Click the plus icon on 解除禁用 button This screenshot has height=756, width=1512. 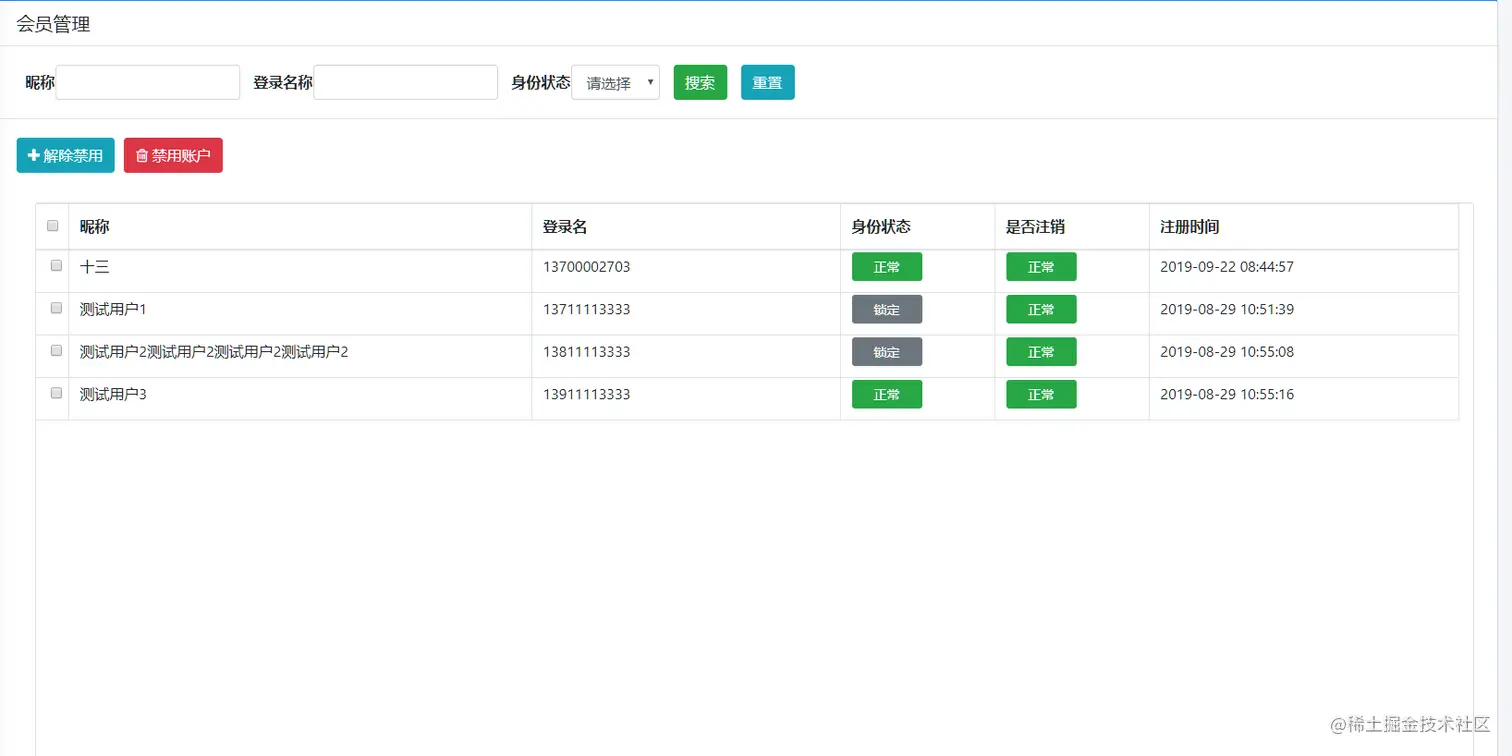tap(34, 156)
